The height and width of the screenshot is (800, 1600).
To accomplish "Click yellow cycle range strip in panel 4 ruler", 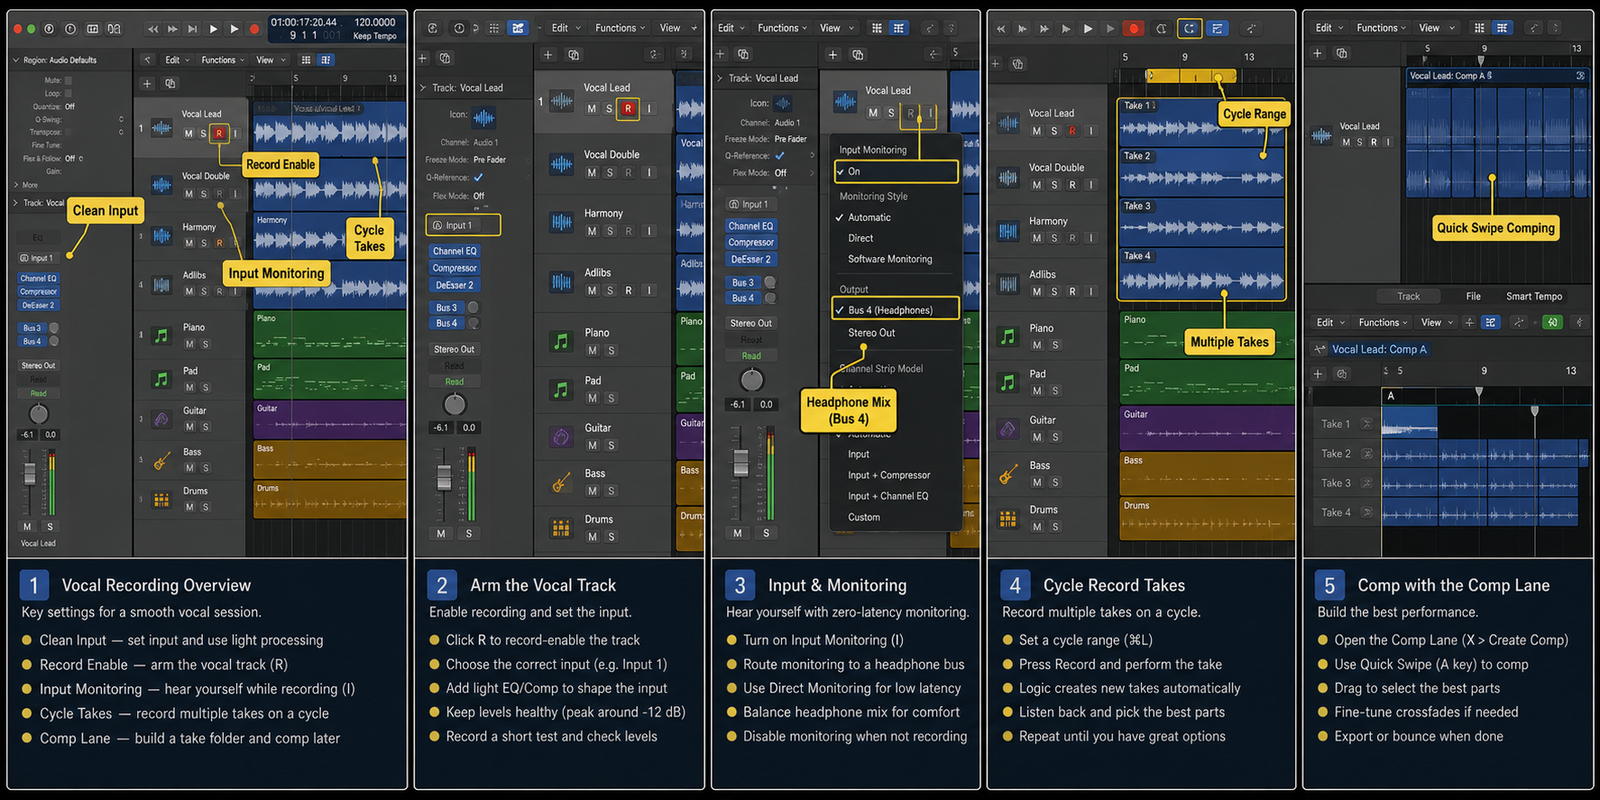I will click(1190, 76).
